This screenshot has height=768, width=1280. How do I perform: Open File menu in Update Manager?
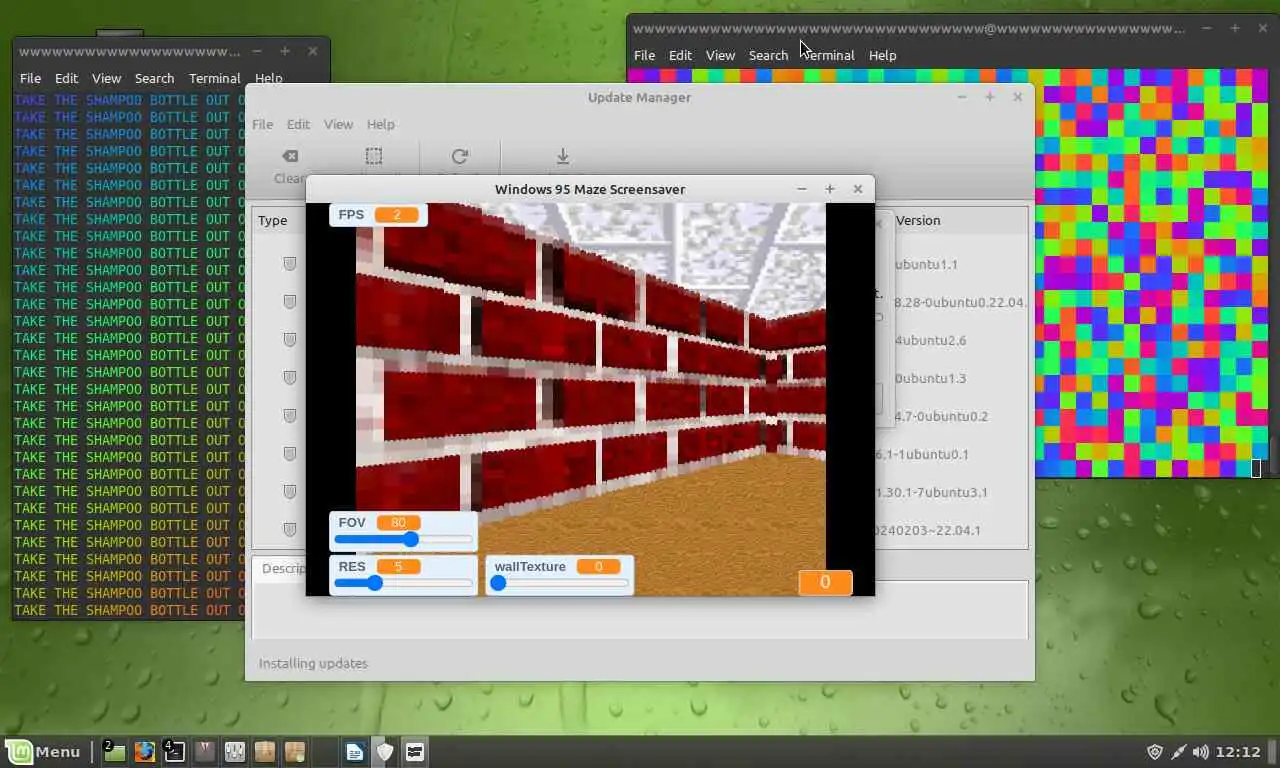pos(262,124)
